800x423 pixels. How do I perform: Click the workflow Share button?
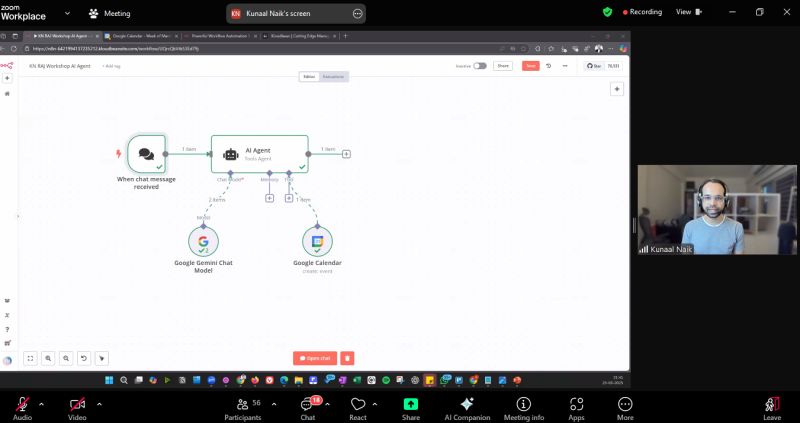point(503,66)
